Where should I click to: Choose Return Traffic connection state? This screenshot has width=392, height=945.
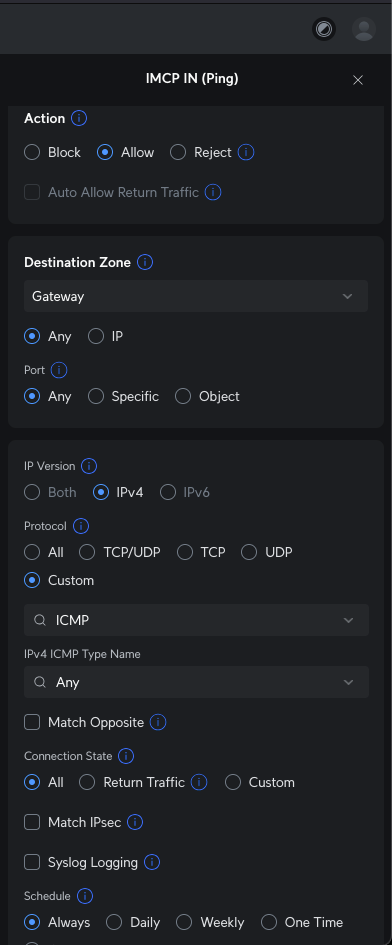point(87,782)
